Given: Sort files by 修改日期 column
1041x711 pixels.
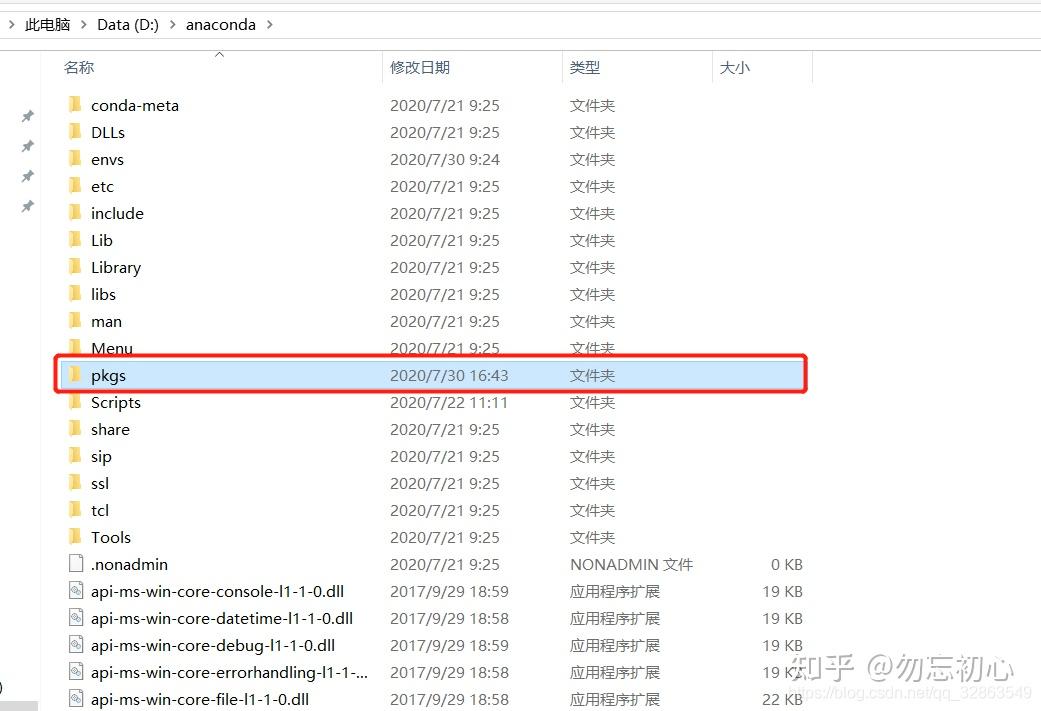Looking at the screenshot, I should point(420,67).
